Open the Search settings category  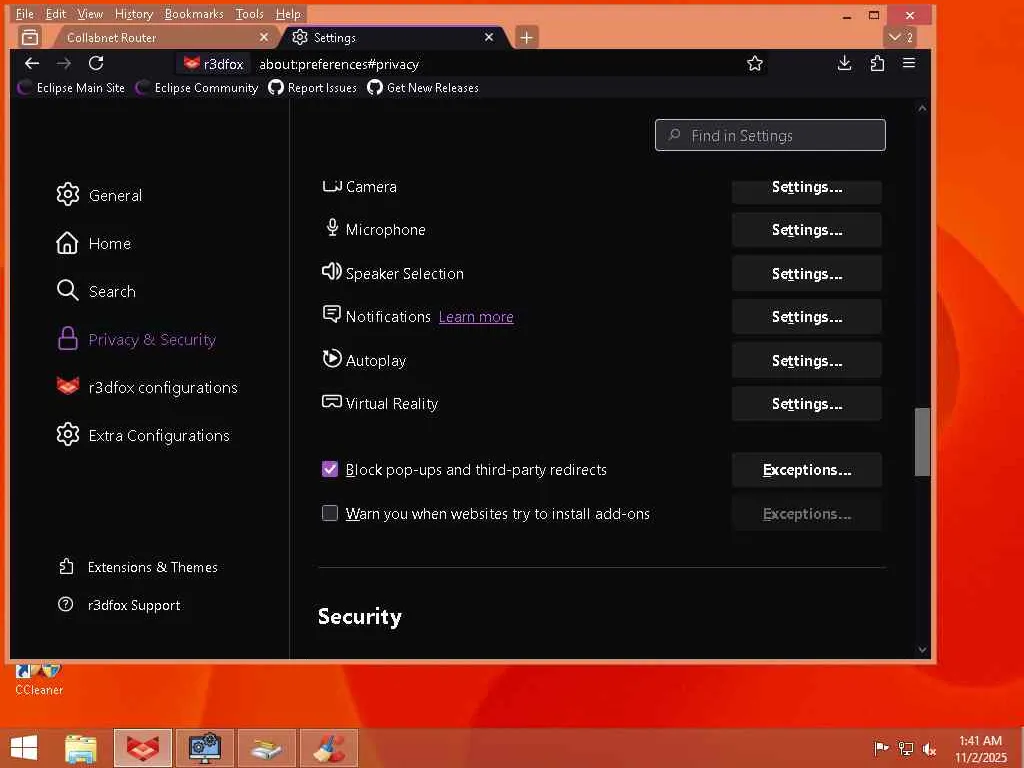(96, 291)
